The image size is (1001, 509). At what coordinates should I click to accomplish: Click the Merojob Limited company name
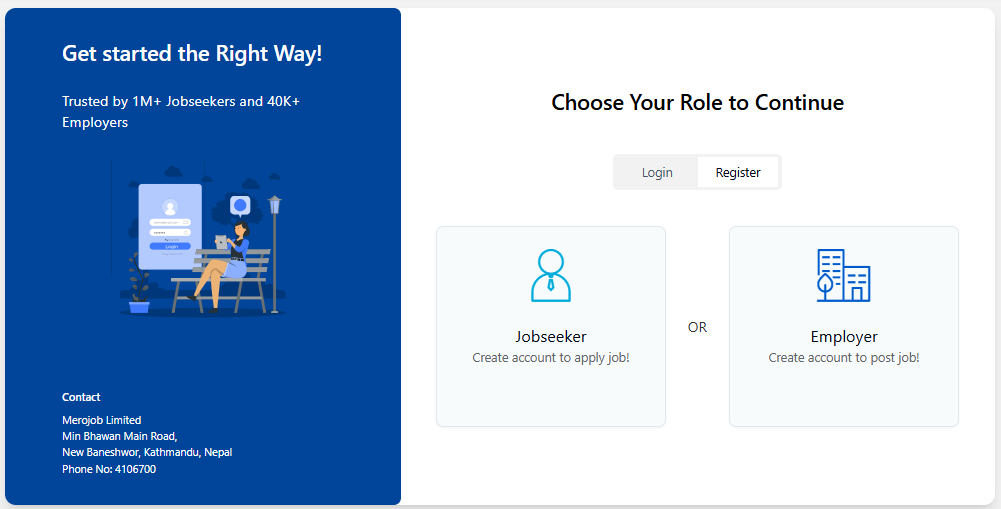pyautogui.click(x=102, y=420)
